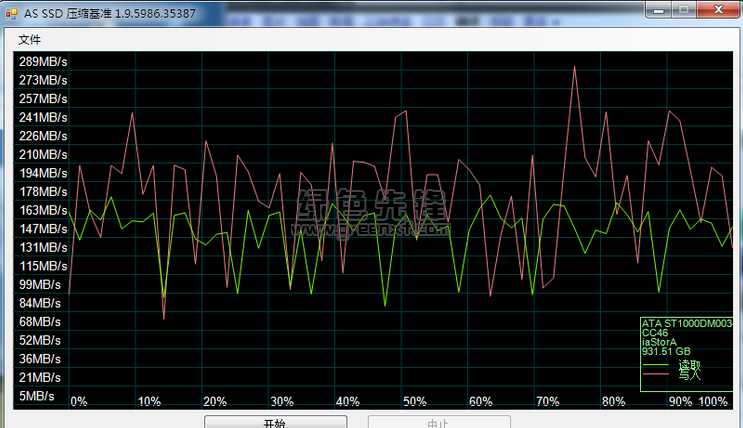Click the 931.51 GB capacity text
This screenshot has width=743, height=428.
coord(666,352)
